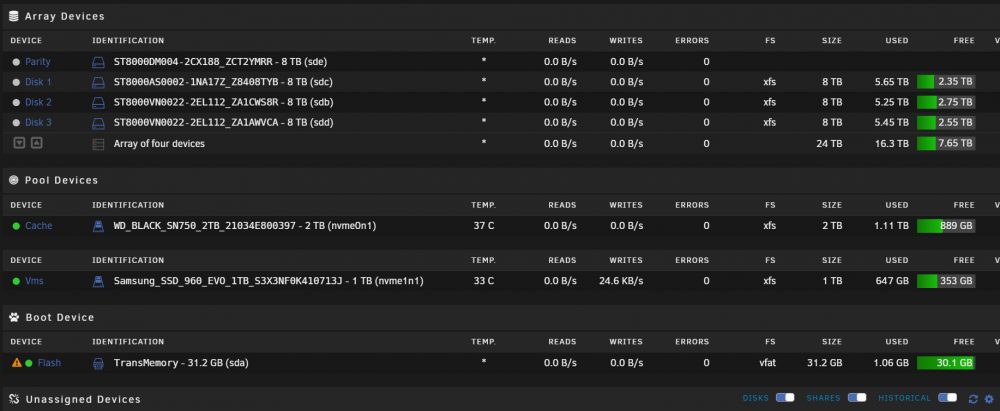This screenshot has width=1000, height=411.
Task: Click the Parity drive disk icon
Action: 98,62
